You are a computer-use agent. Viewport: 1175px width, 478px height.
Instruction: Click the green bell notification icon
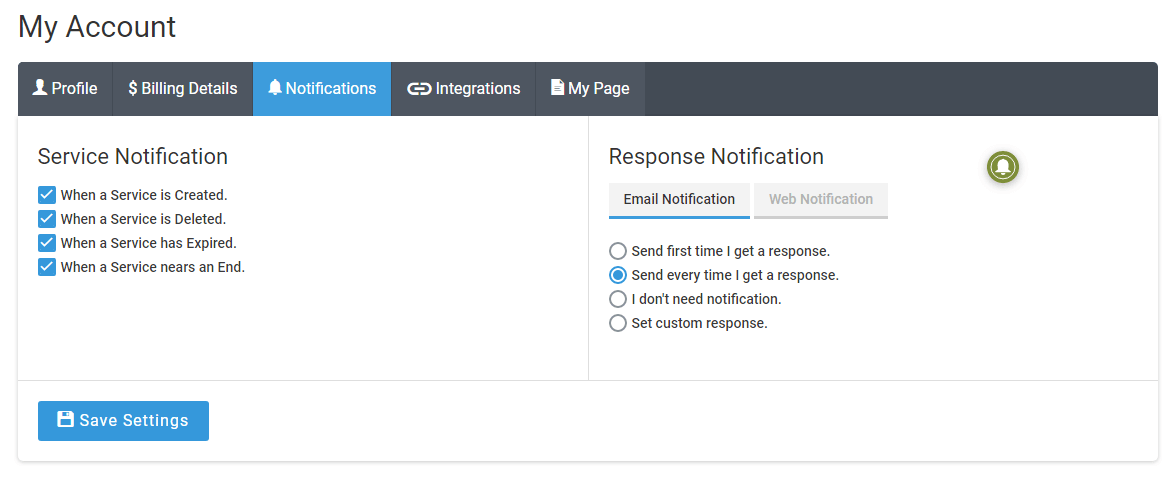(1003, 166)
